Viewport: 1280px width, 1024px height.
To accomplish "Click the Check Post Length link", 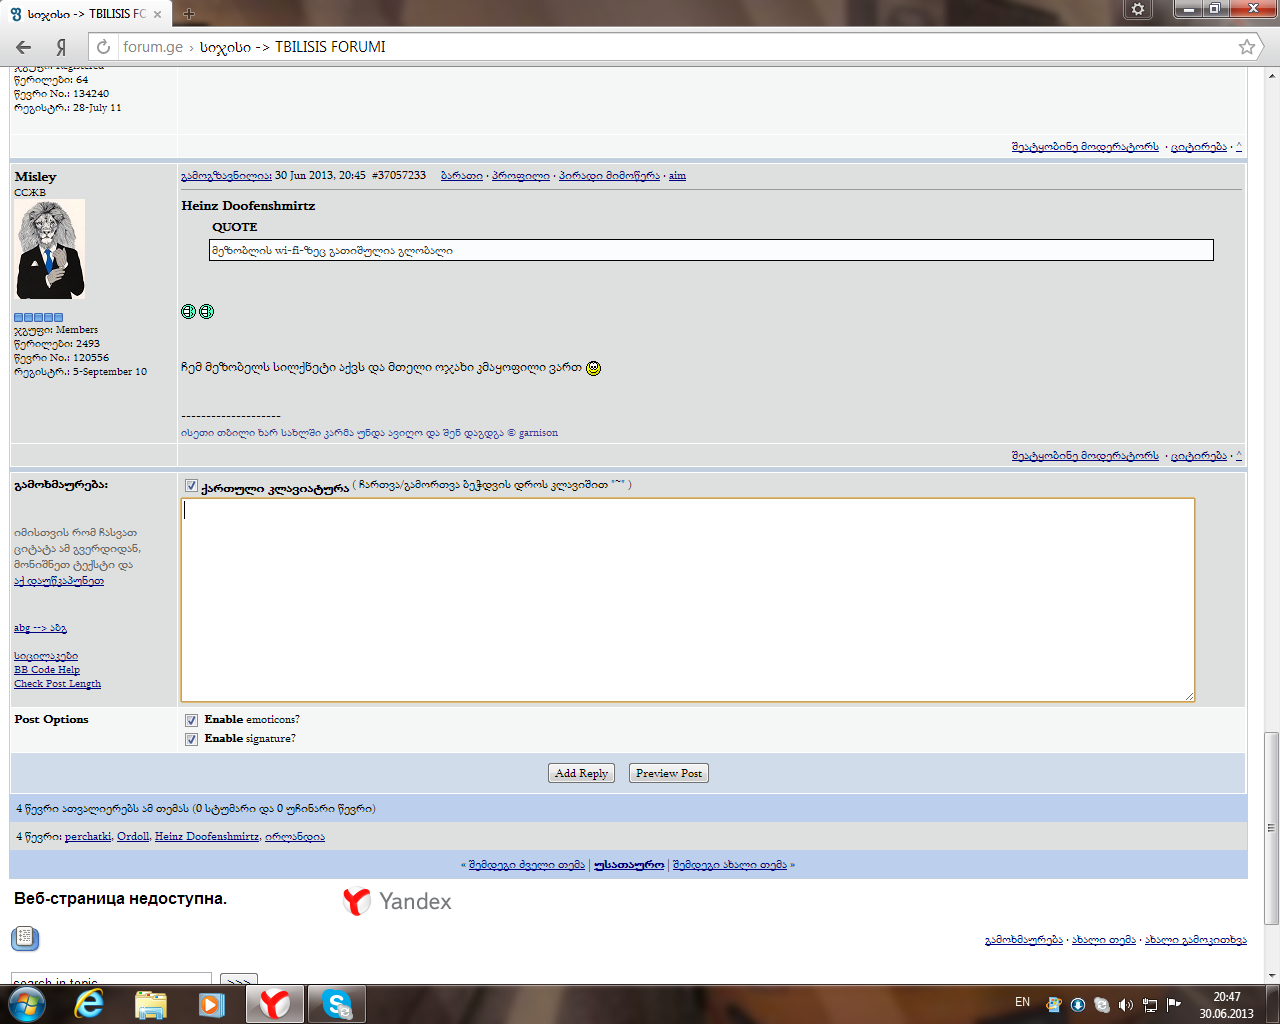I will tap(57, 684).
